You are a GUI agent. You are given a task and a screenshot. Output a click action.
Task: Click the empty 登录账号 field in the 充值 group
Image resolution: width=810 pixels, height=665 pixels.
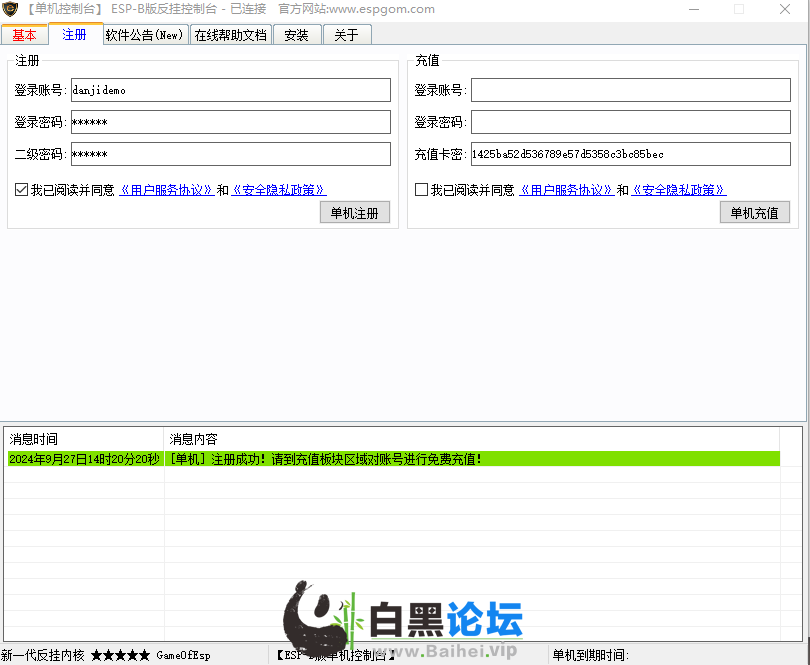click(x=631, y=90)
